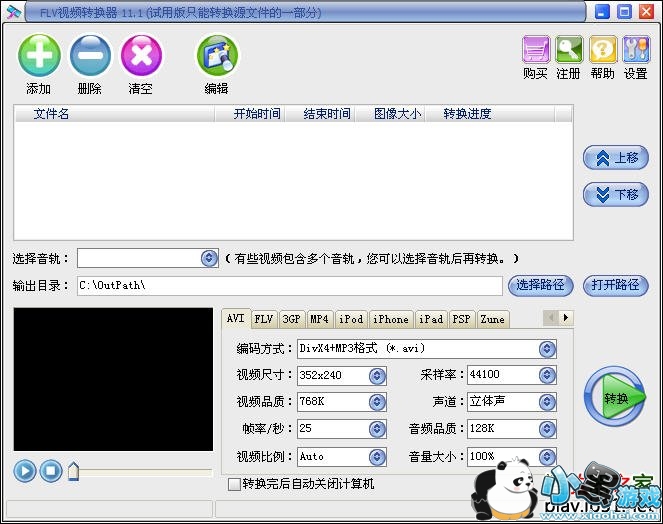The width and height of the screenshot is (663, 524).
Task: Click the pink 清空 (clear) X icon
Action: click(x=141, y=55)
